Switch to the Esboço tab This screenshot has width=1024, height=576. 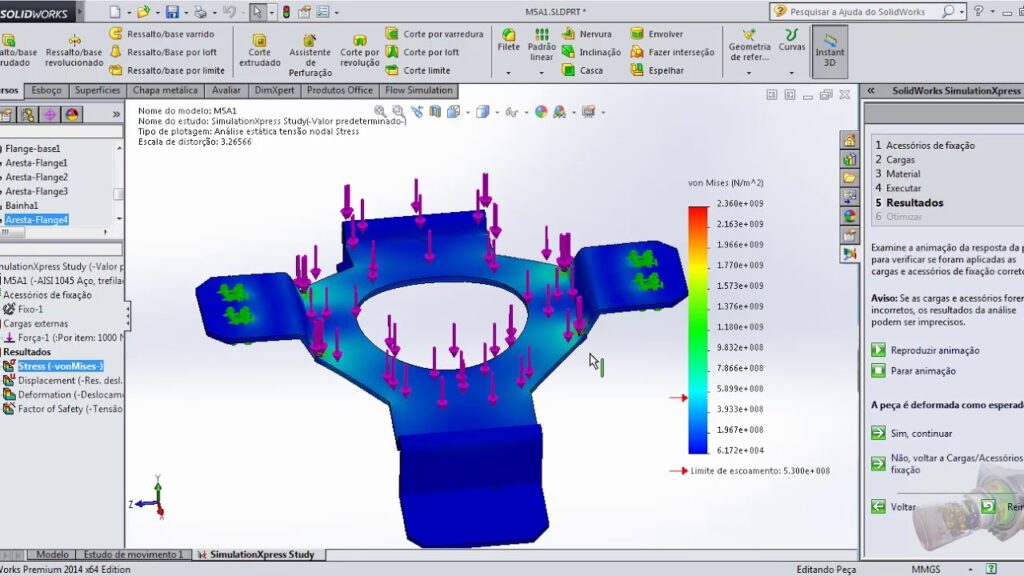tap(46, 90)
